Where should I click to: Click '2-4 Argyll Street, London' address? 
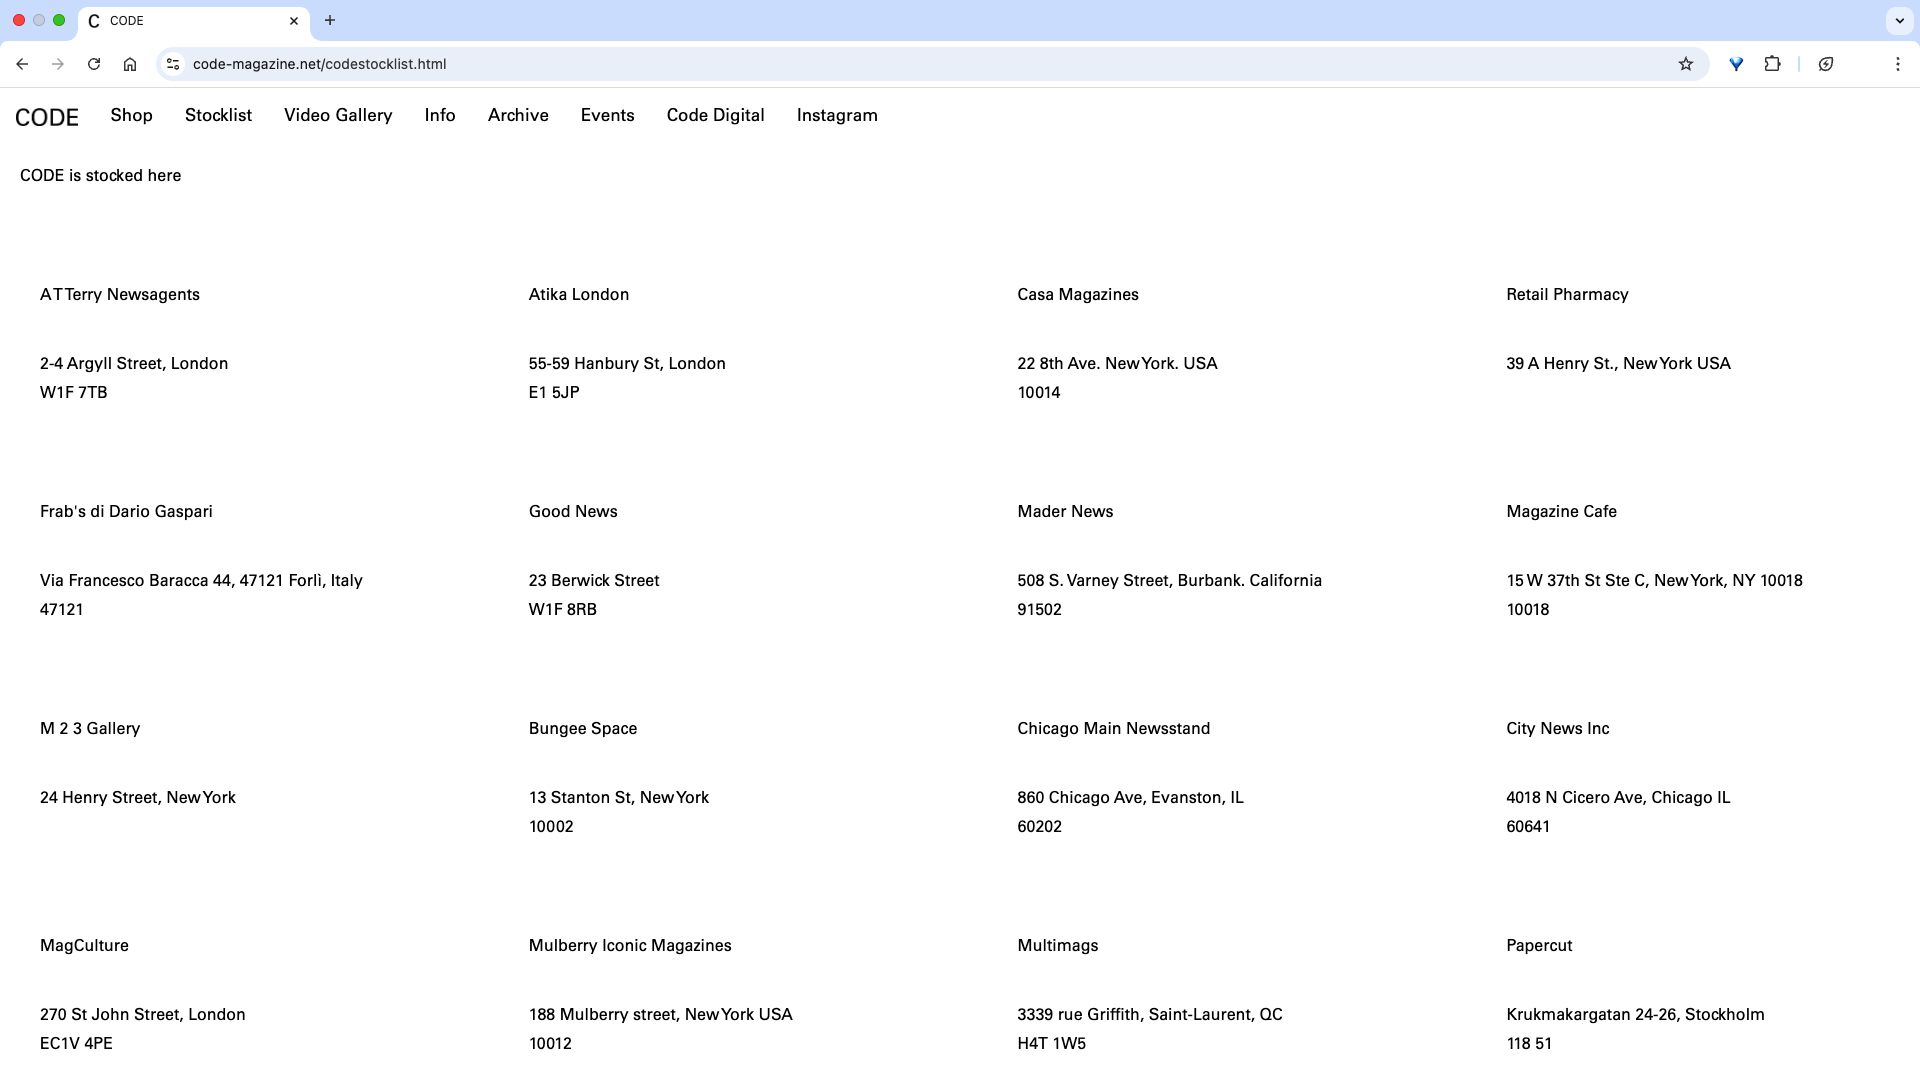pos(134,364)
